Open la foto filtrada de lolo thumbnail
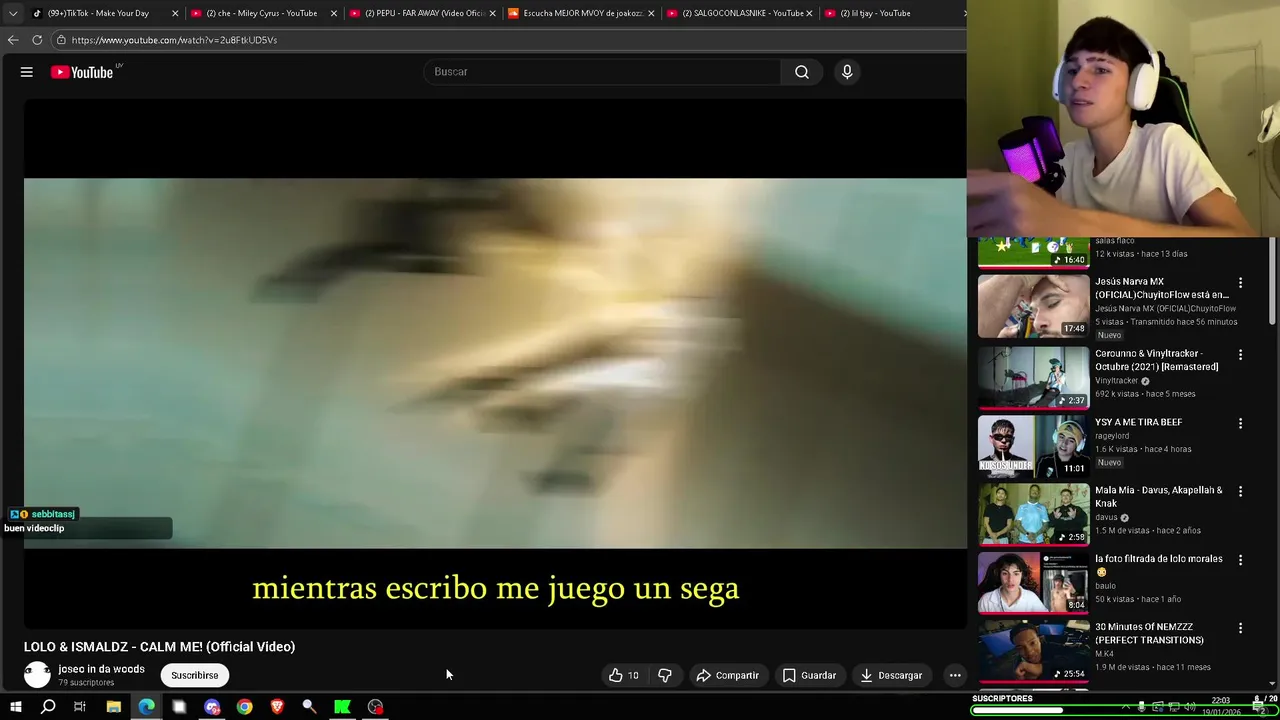 click(x=1033, y=582)
